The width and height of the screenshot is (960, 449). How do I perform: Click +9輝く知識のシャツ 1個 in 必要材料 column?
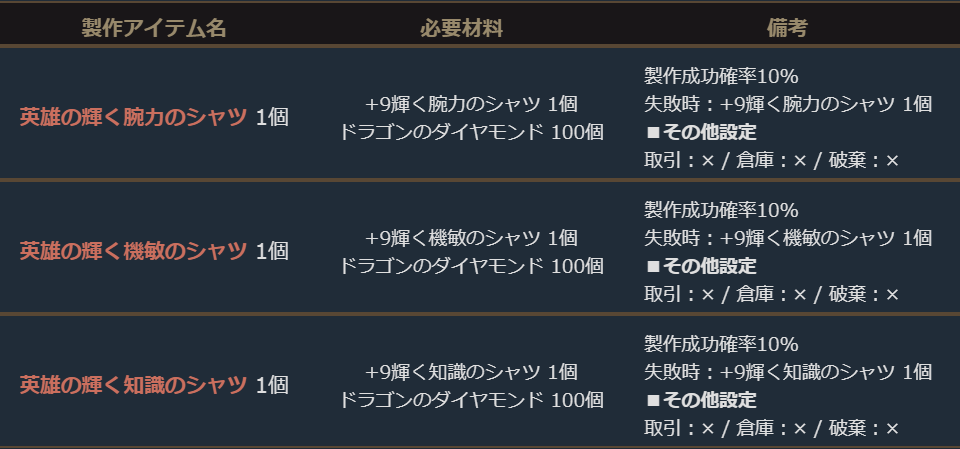(x=471, y=372)
